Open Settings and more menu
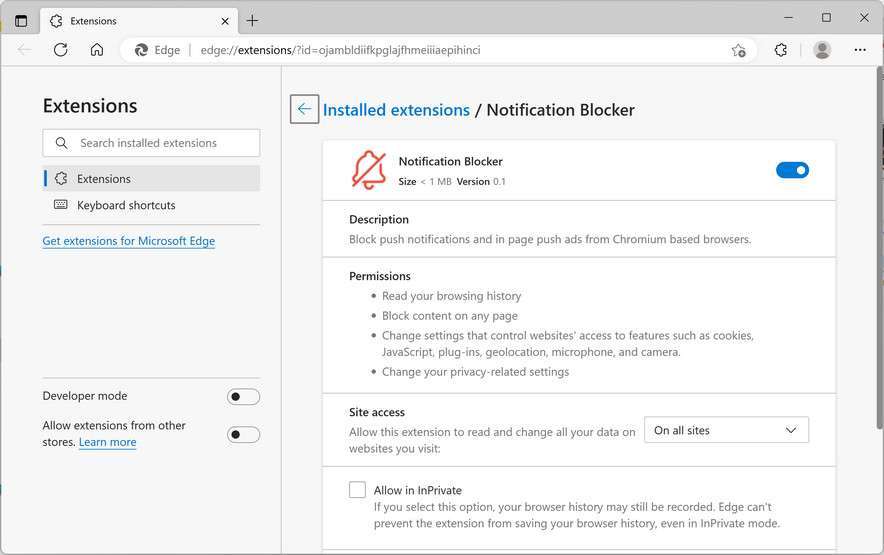The height and width of the screenshot is (555, 884). point(860,50)
